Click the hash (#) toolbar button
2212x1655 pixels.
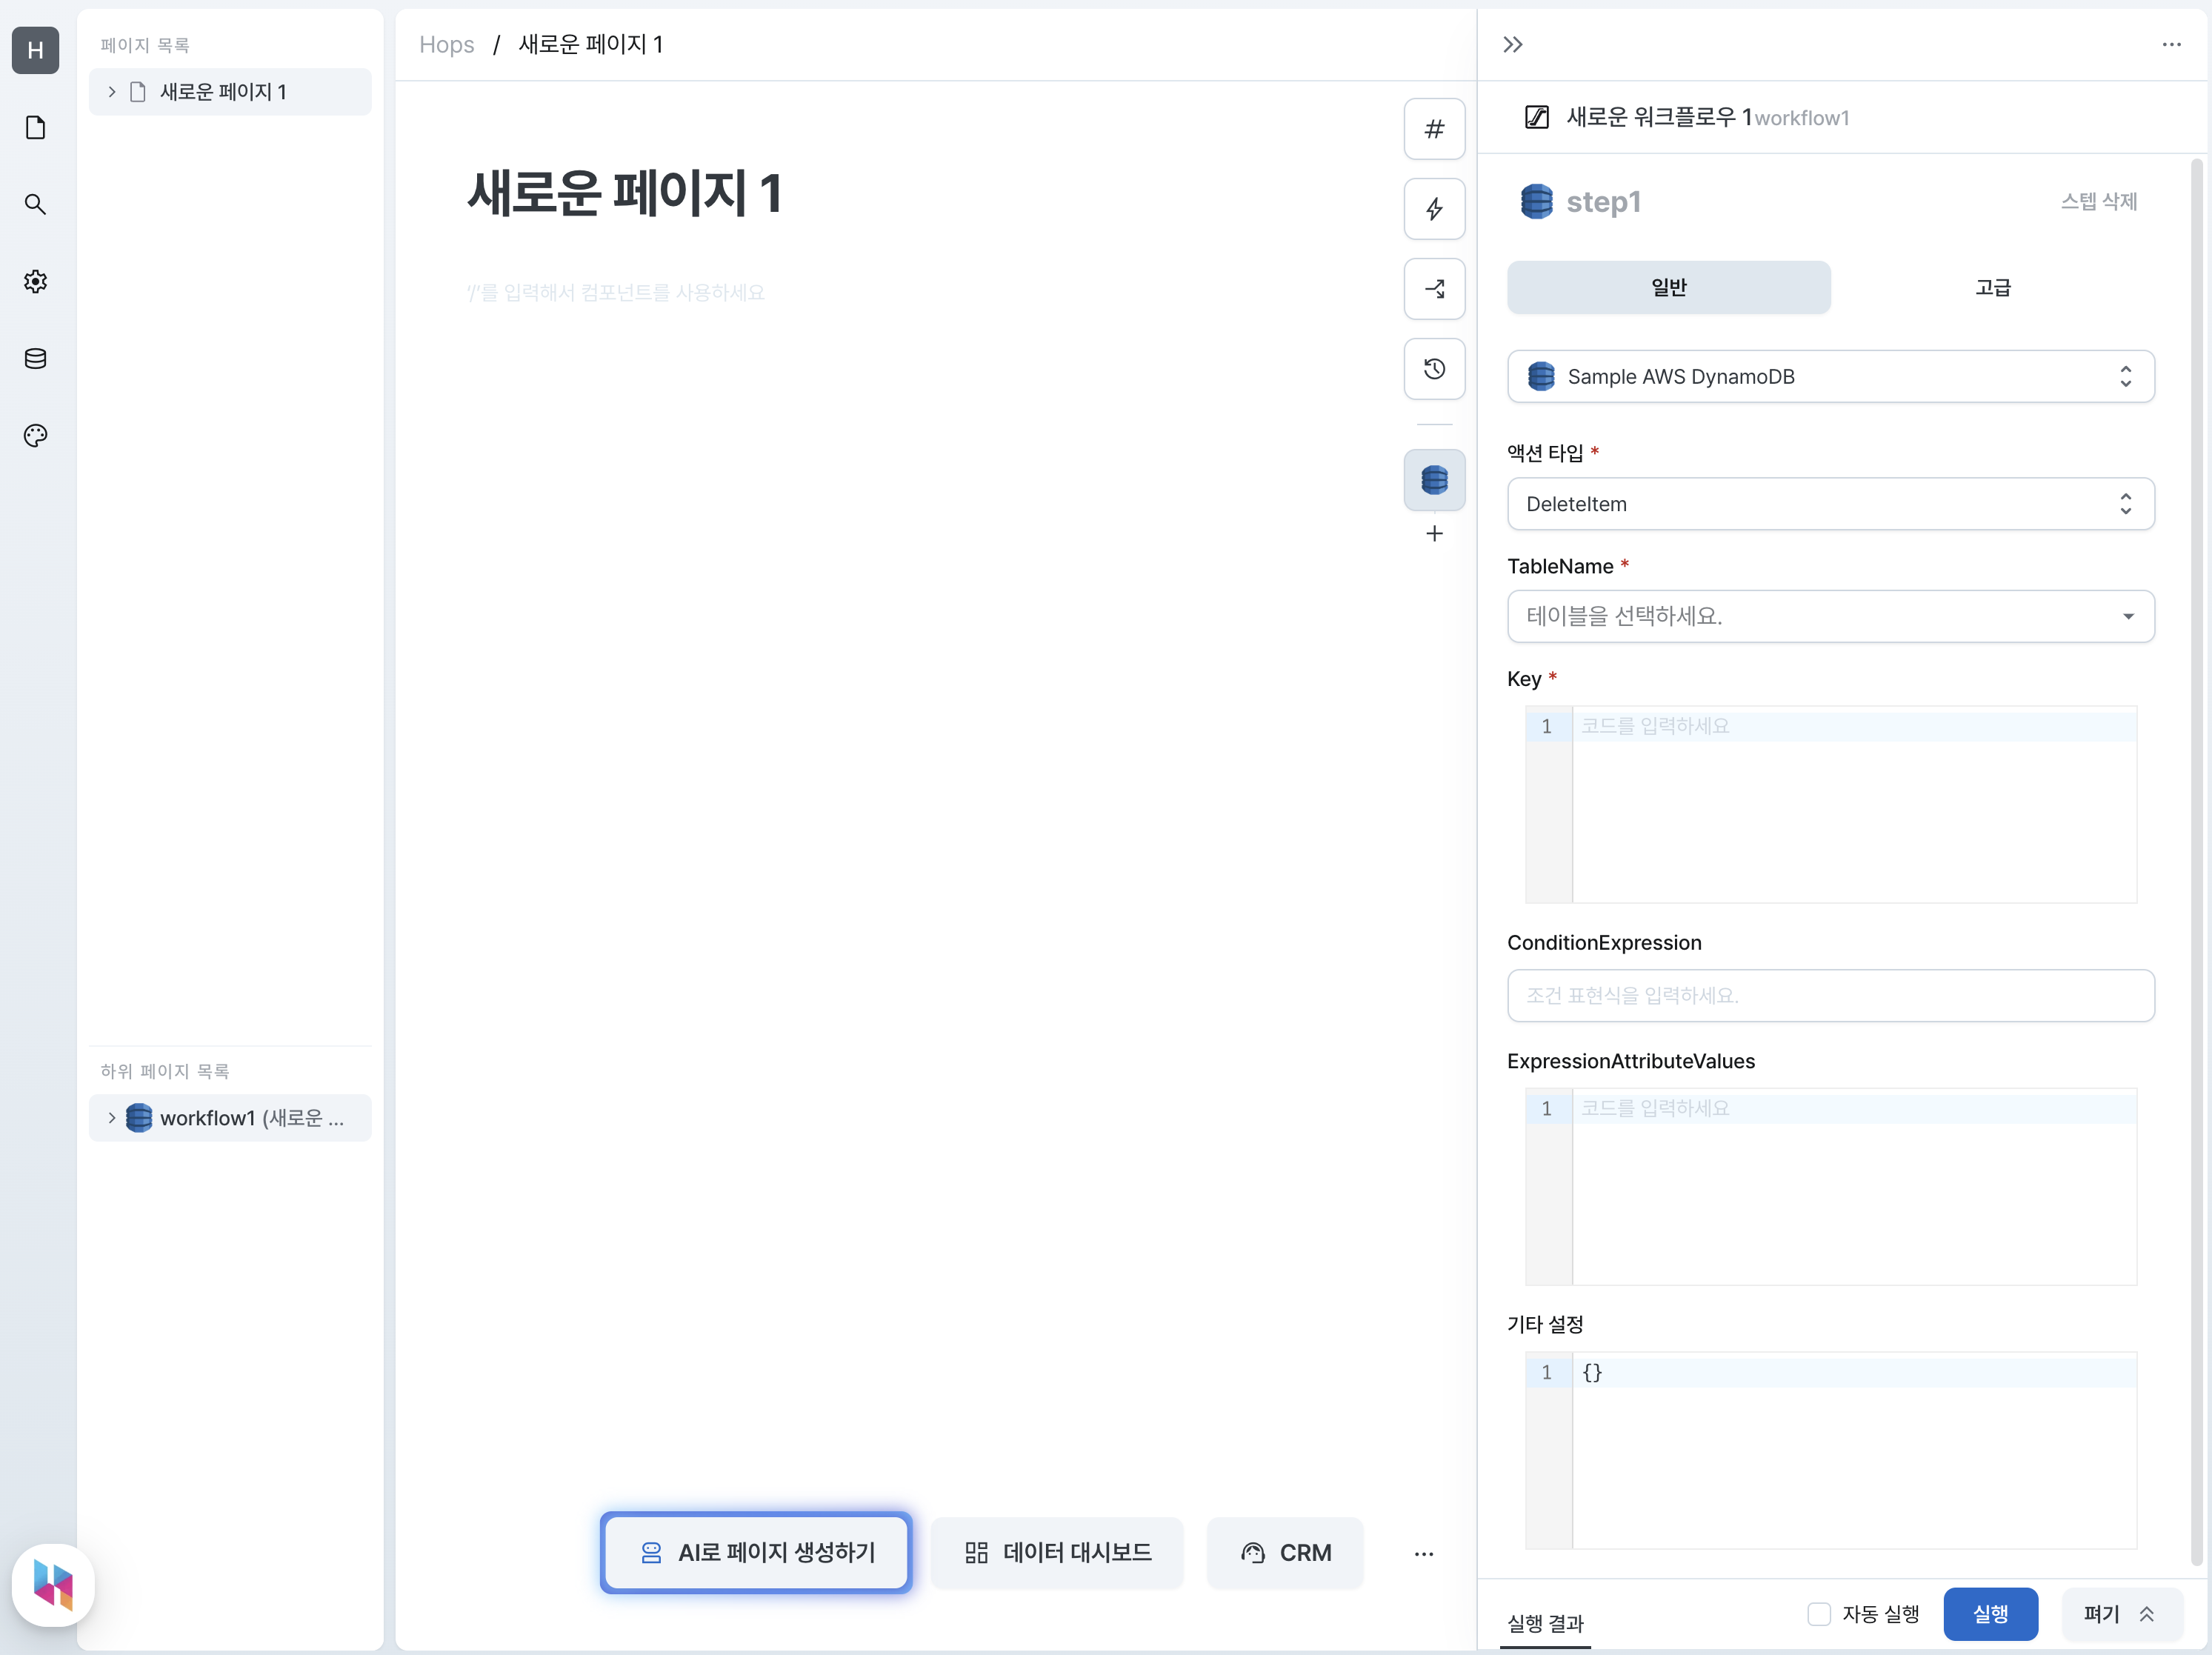[x=1434, y=129]
